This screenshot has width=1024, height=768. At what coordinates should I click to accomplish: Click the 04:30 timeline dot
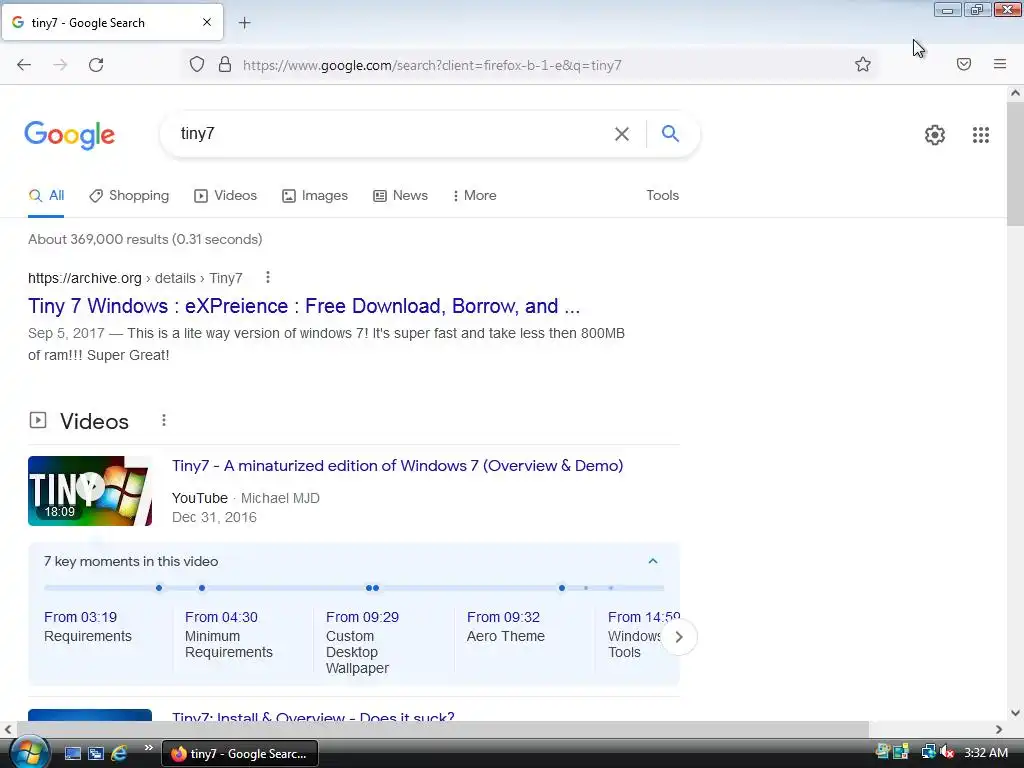coord(202,588)
